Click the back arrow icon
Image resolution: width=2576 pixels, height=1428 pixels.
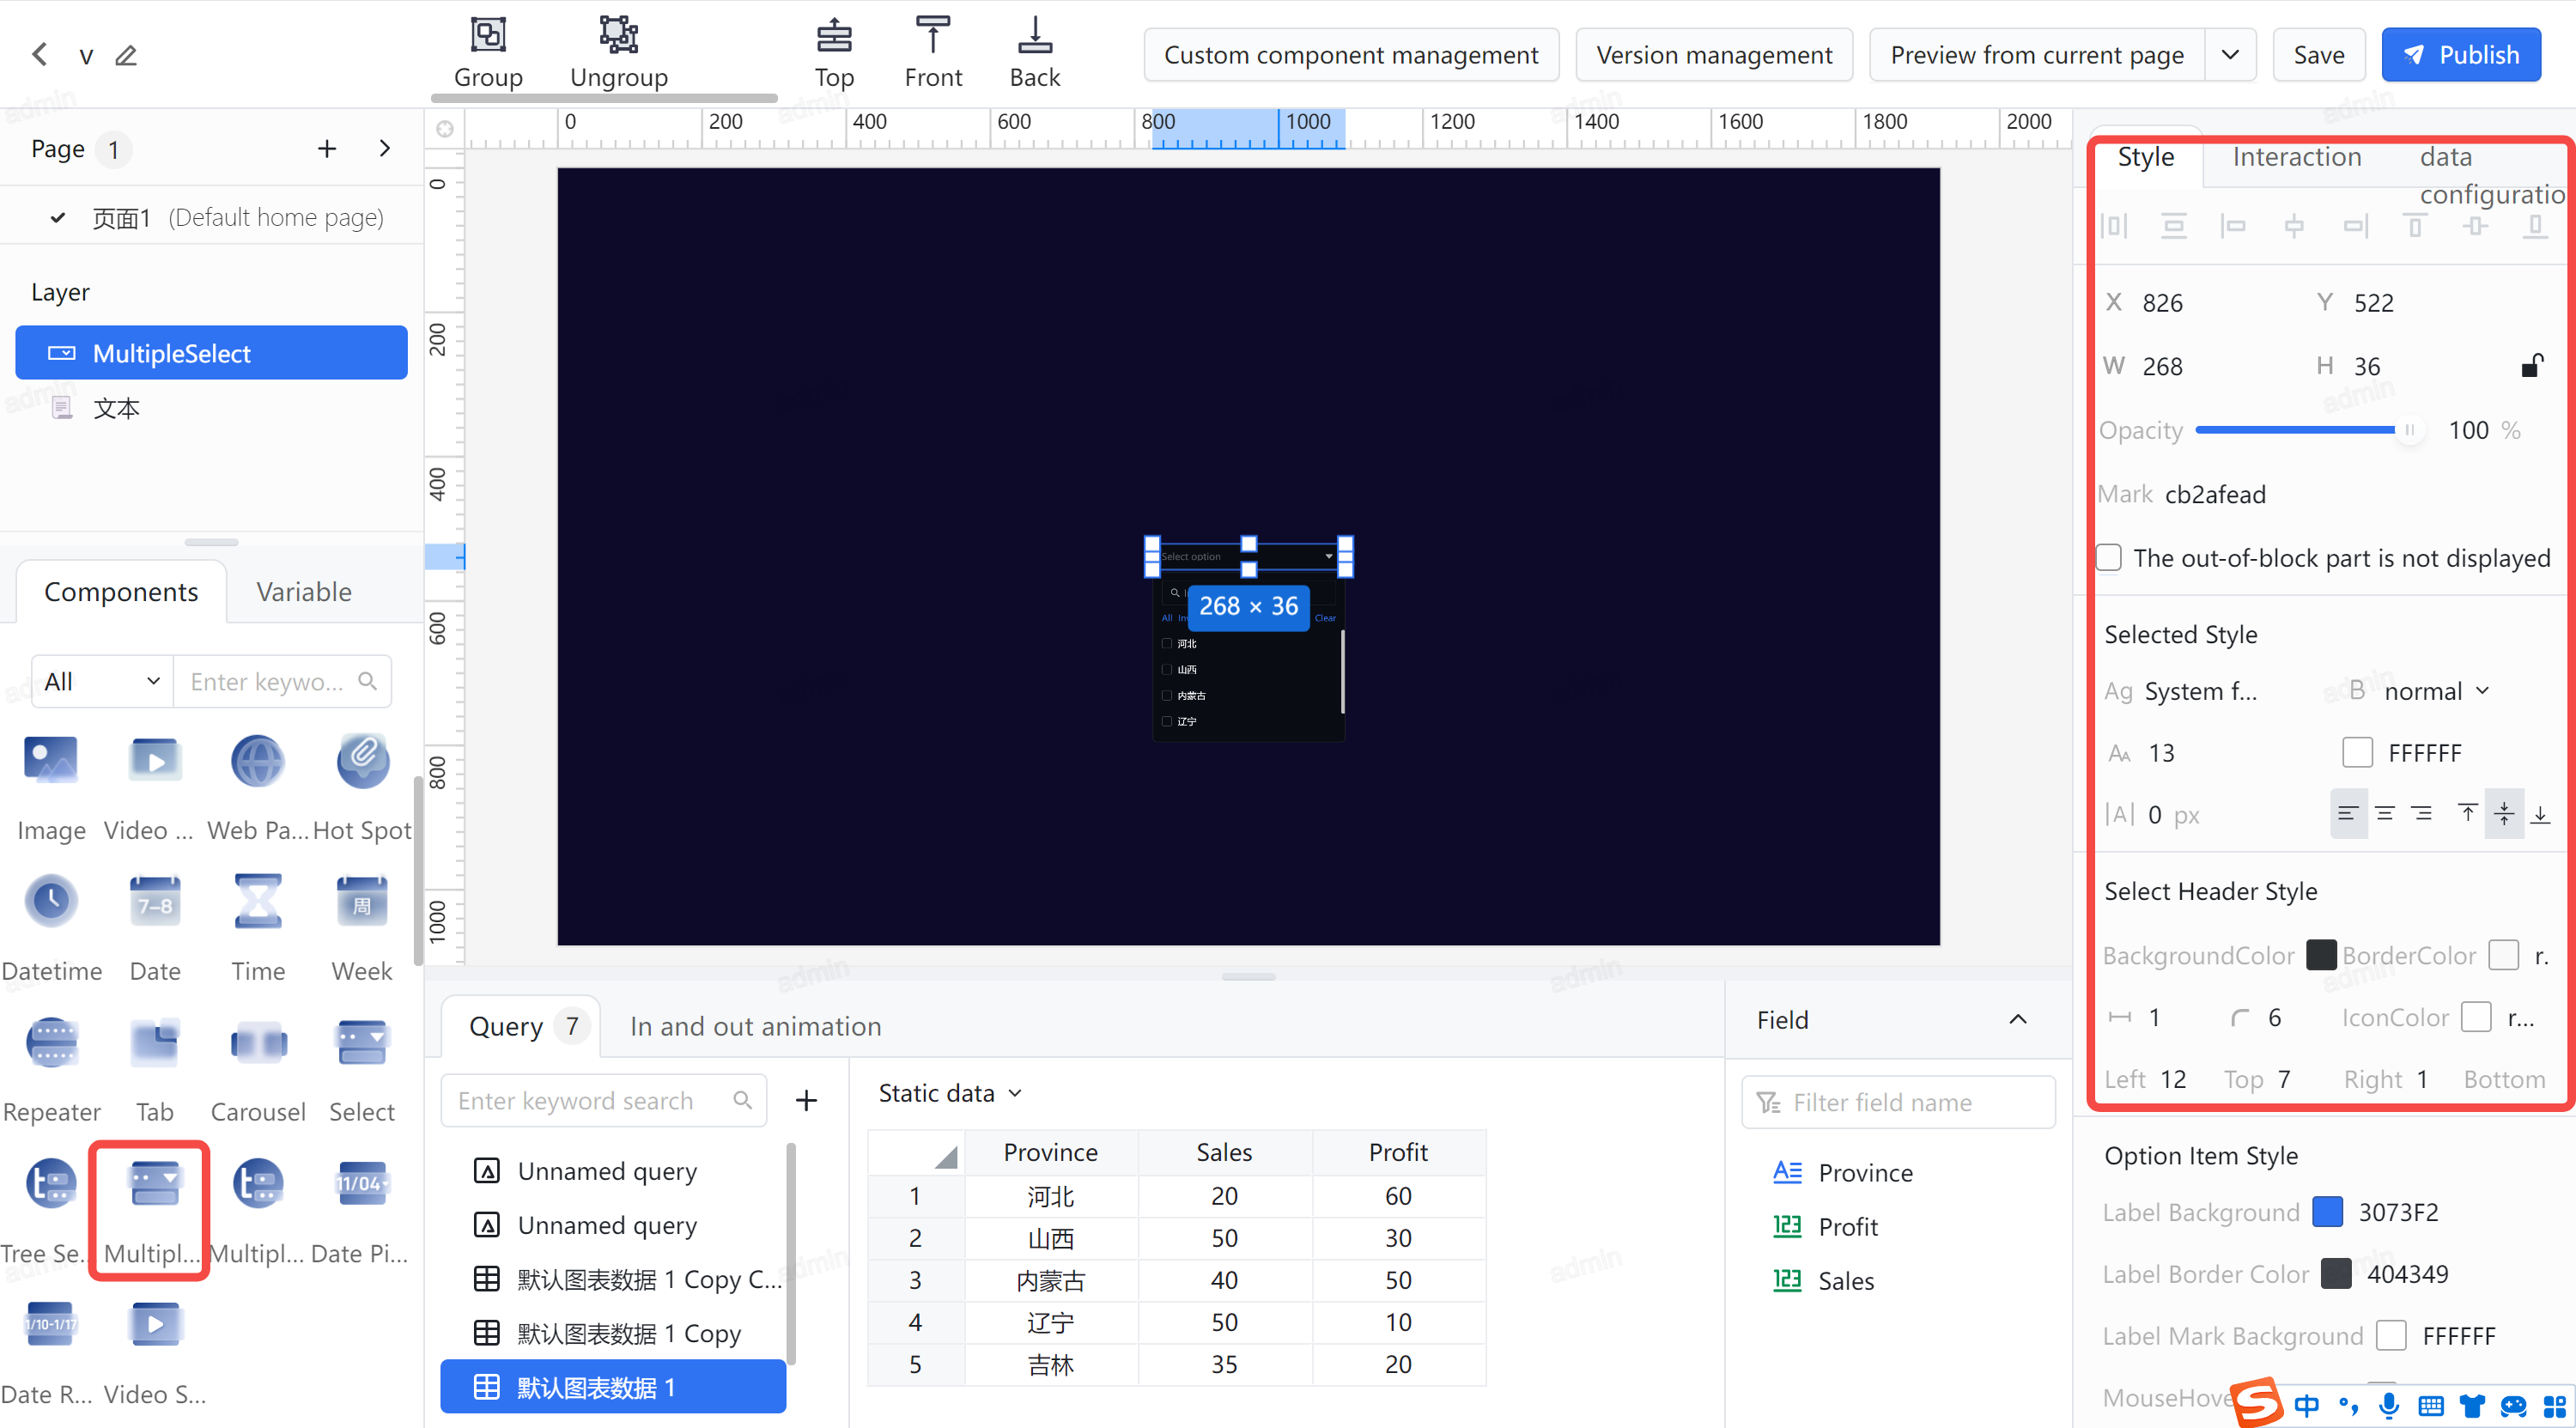pyautogui.click(x=40, y=54)
